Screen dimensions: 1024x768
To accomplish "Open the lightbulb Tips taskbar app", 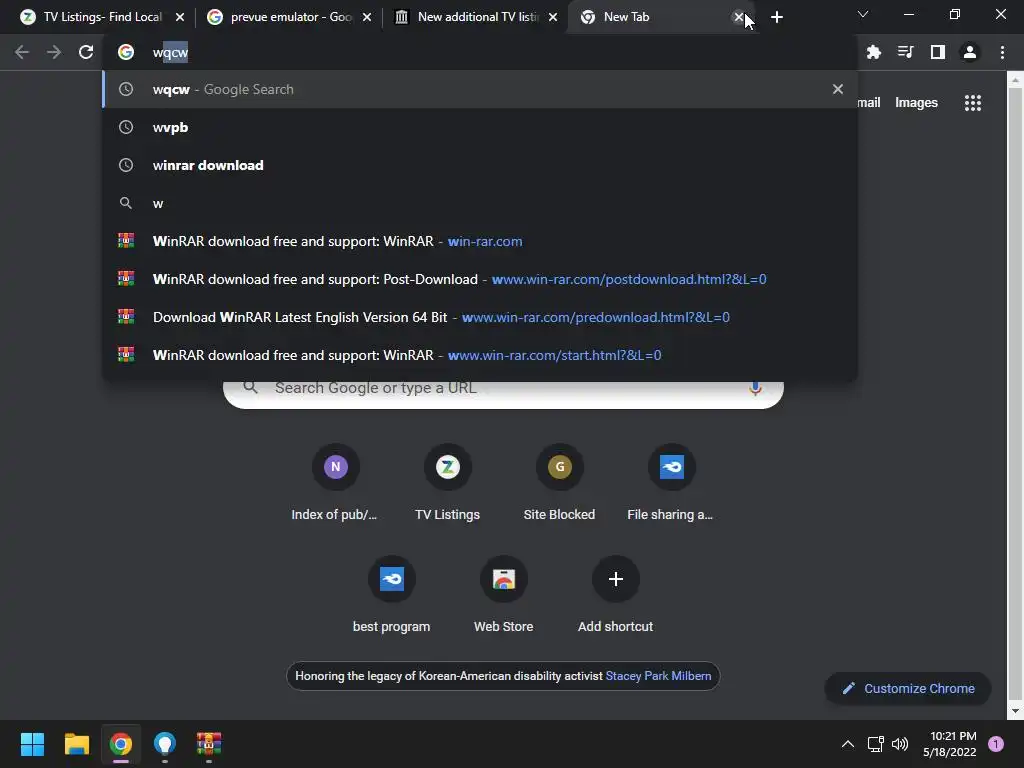I will [165, 744].
